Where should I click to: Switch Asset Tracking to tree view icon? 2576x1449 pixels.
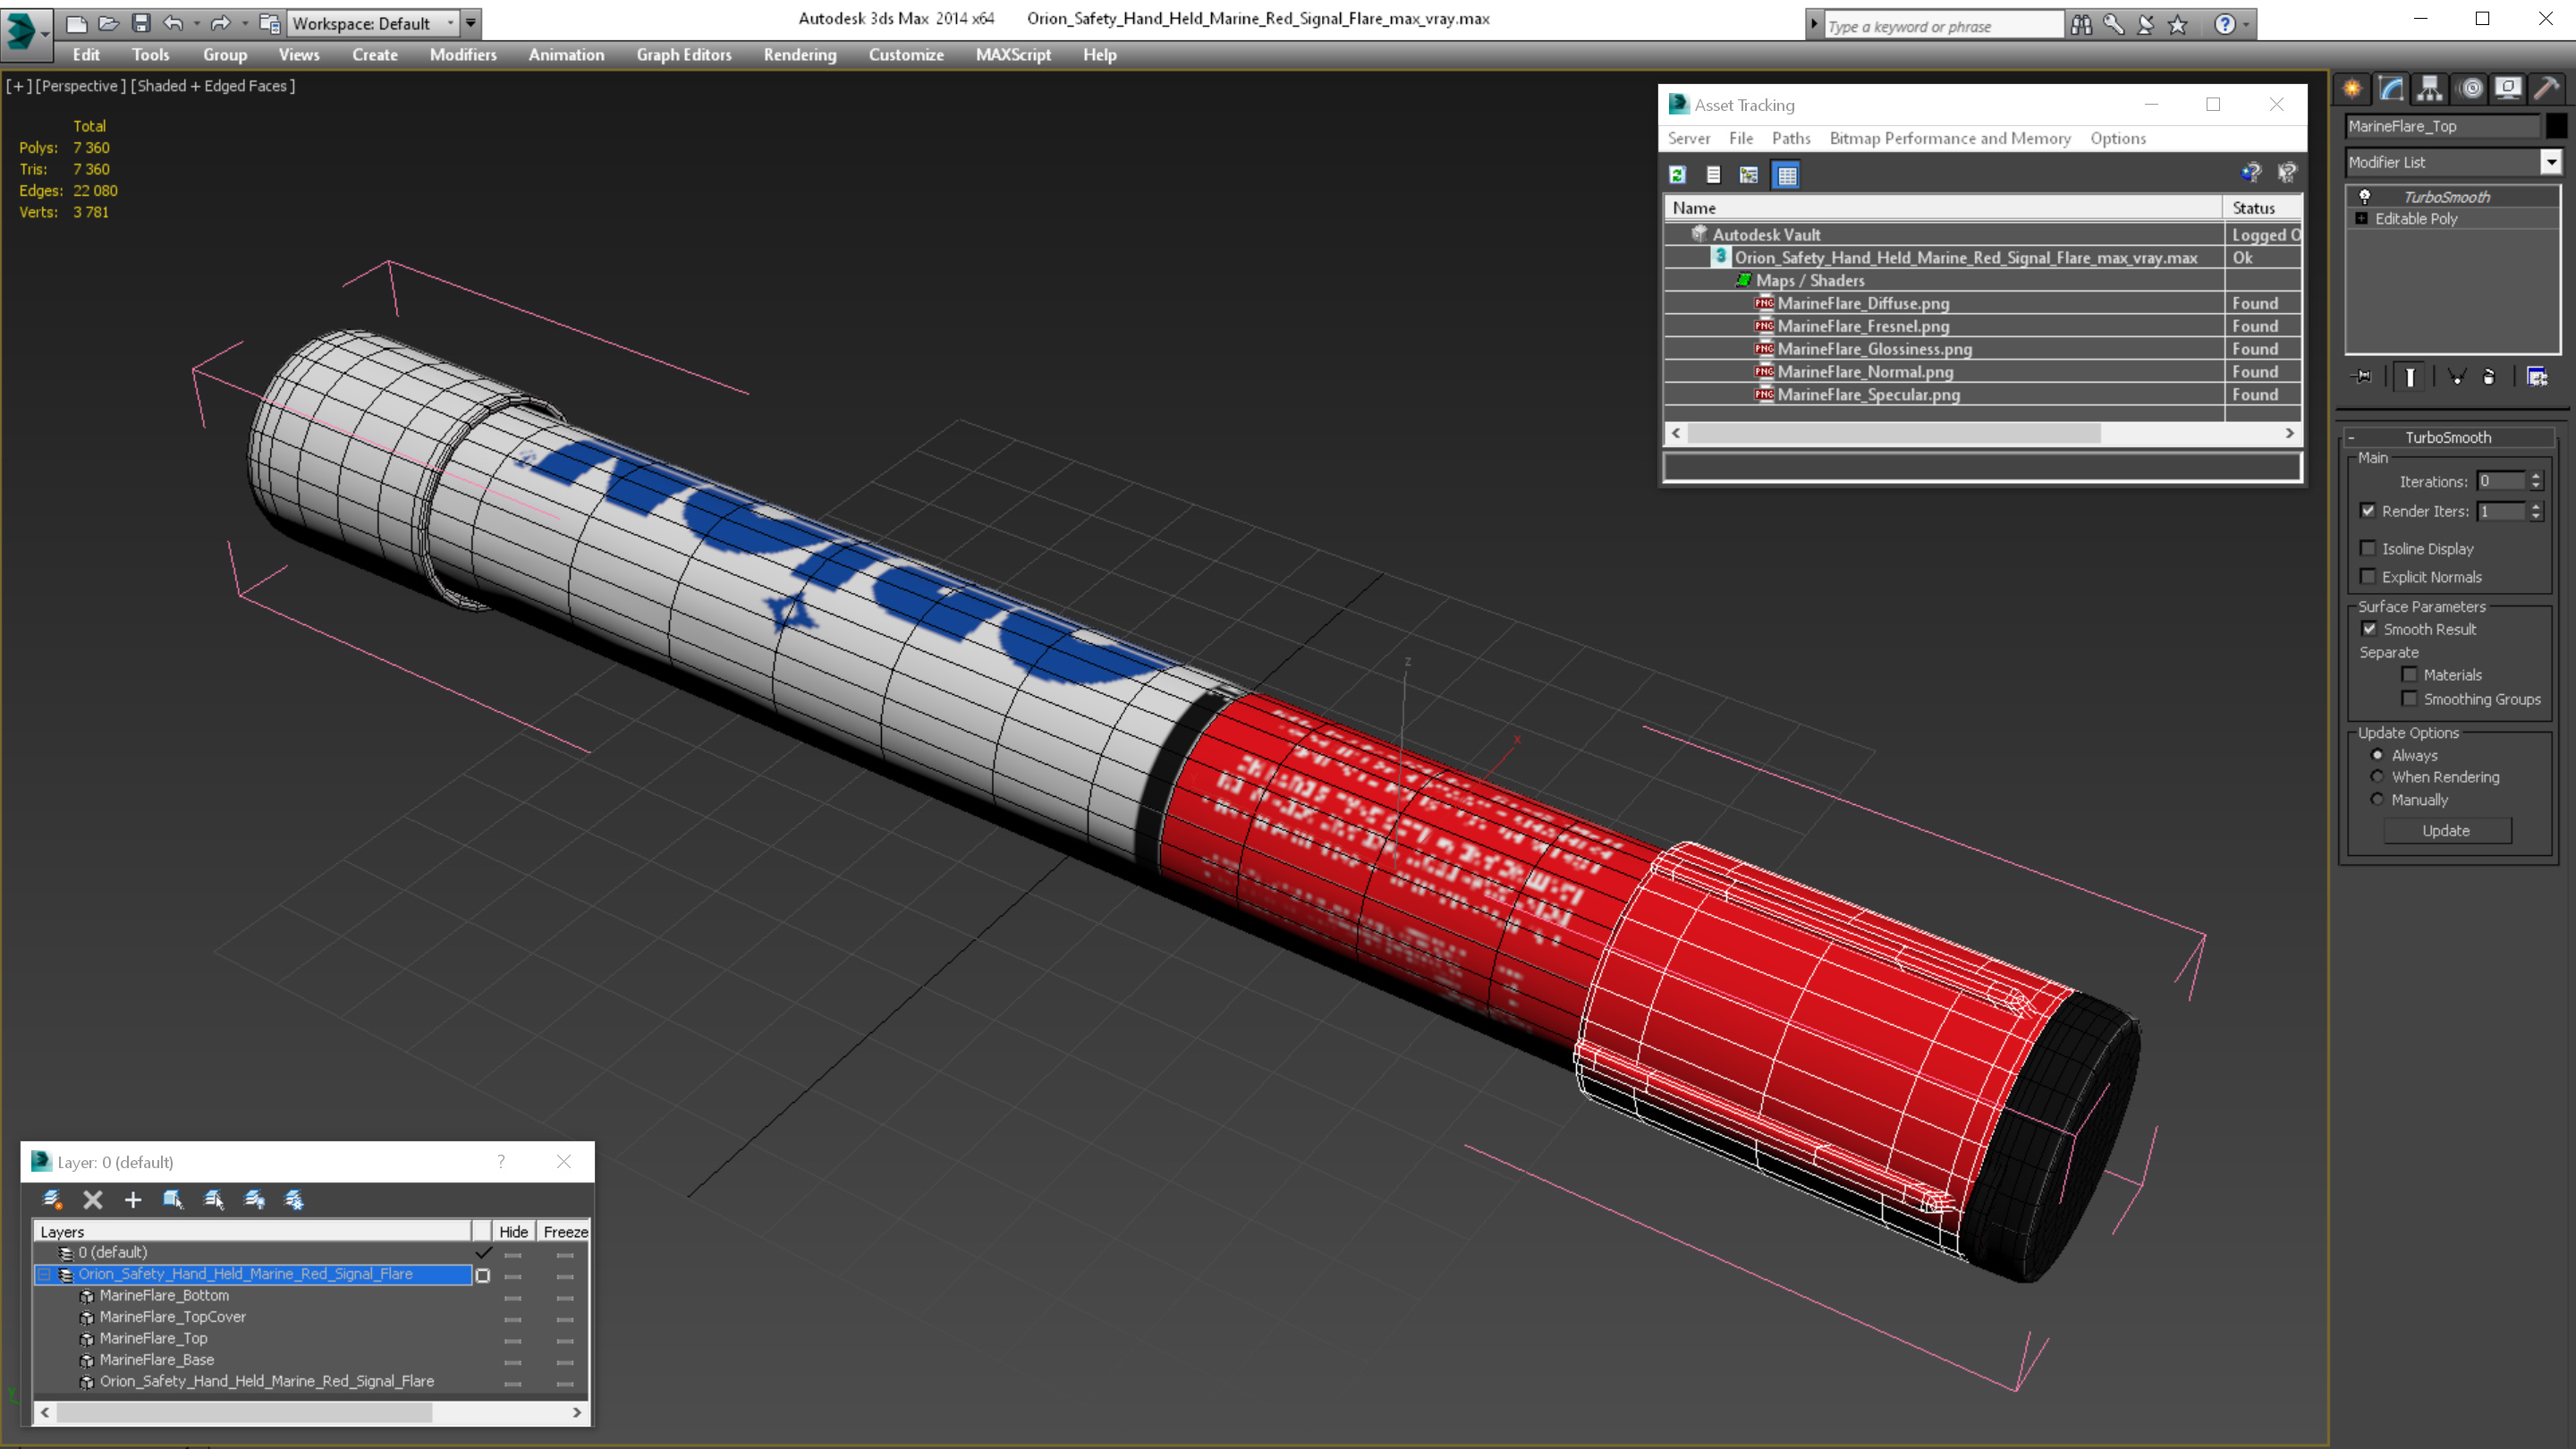1748,175
